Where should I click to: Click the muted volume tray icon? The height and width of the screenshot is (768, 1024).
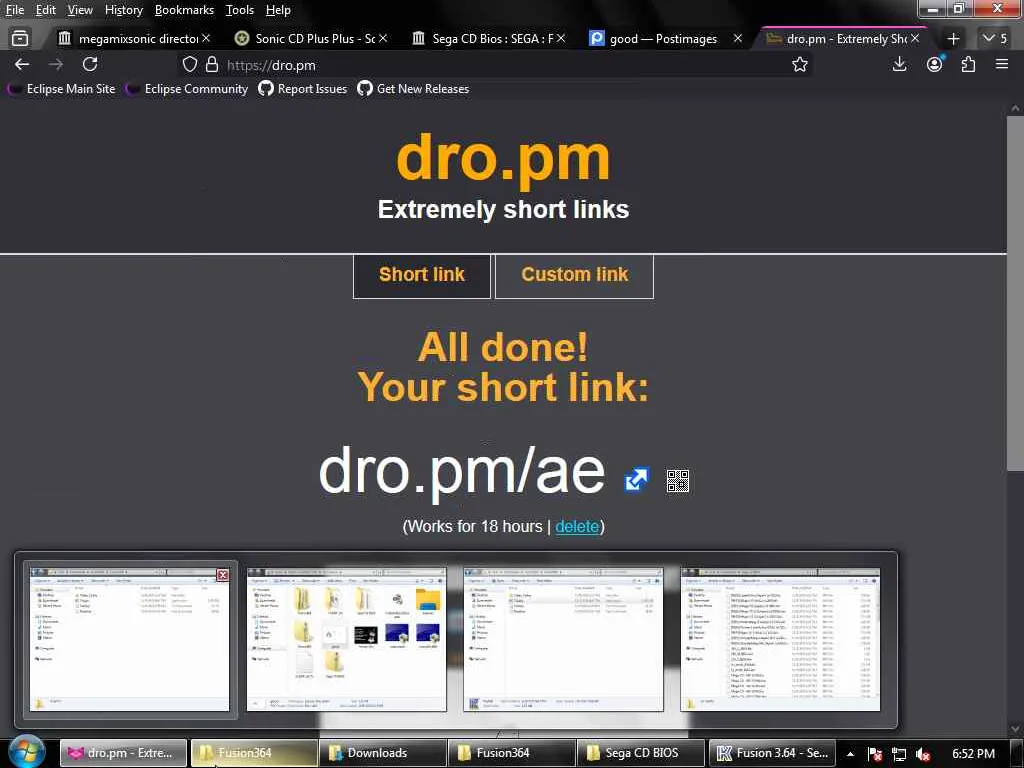(x=923, y=754)
